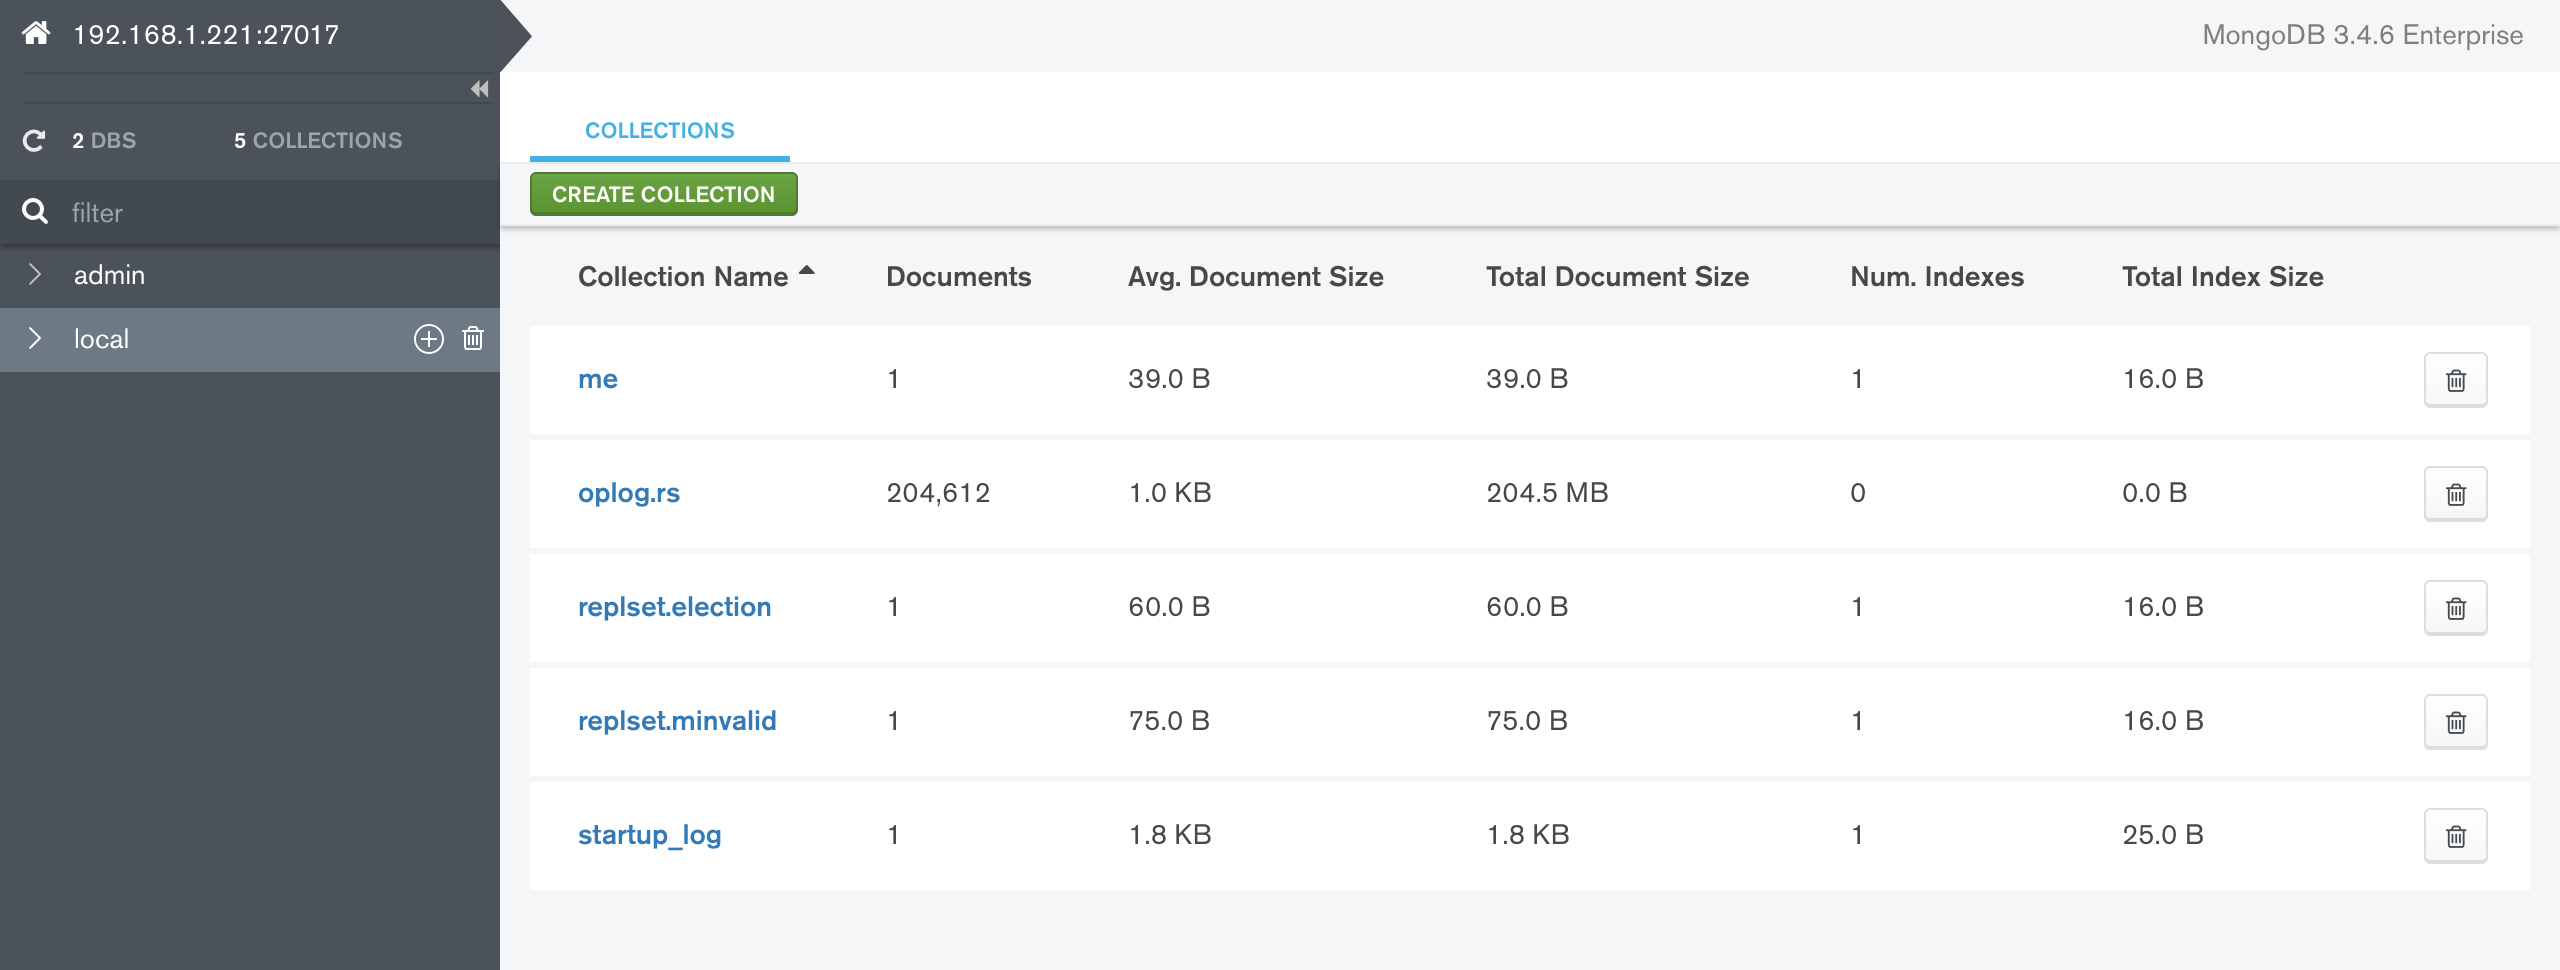Delete the replset.minvalid collection via its trash icon
This screenshot has height=970, width=2560.
pos(2457,721)
